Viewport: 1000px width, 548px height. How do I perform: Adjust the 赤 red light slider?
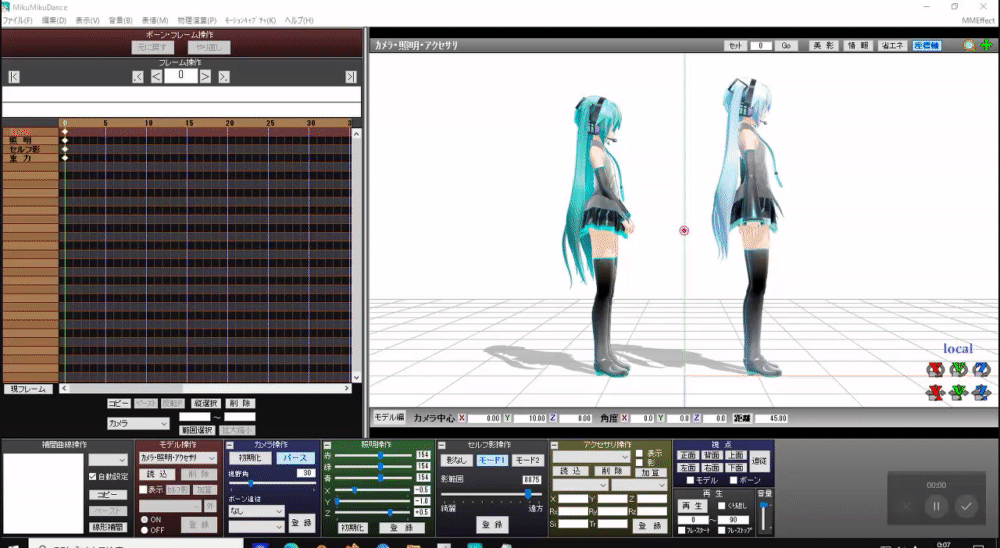[372, 455]
